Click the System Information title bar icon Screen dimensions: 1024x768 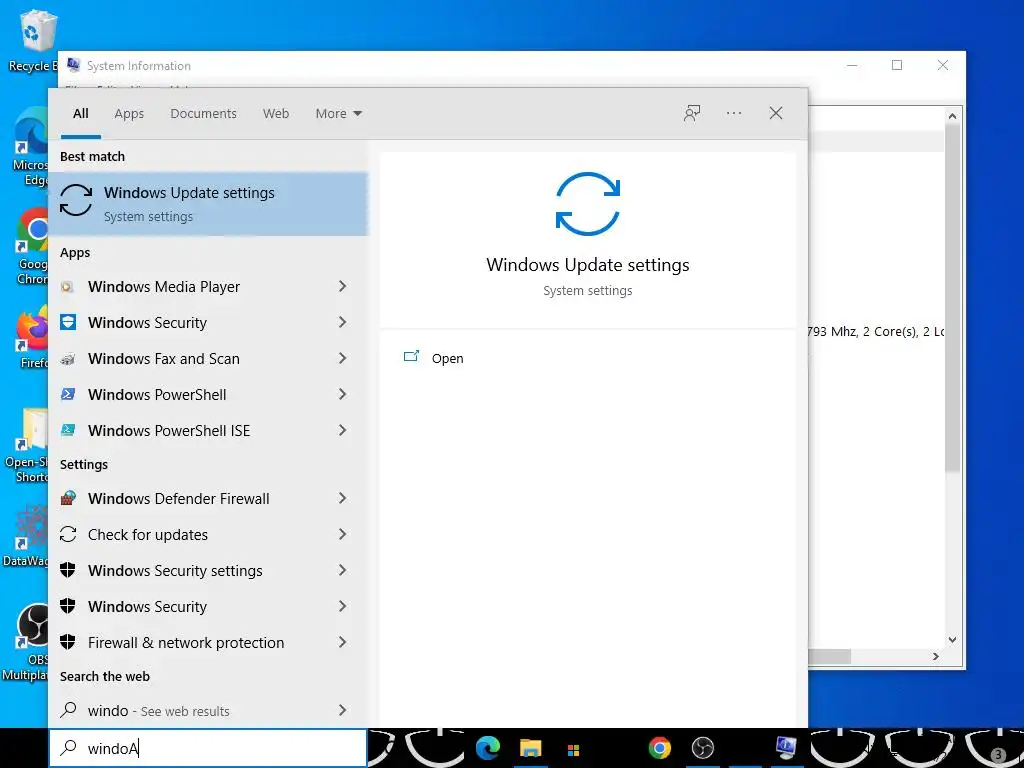click(74, 65)
